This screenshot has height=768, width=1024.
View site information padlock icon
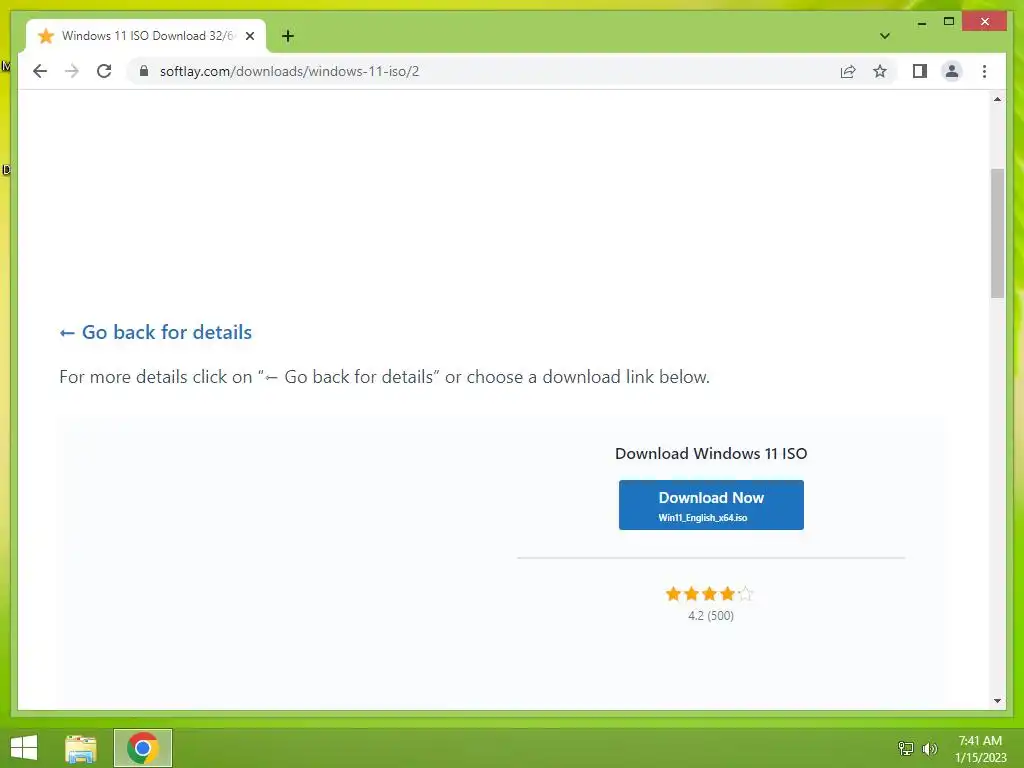point(144,71)
